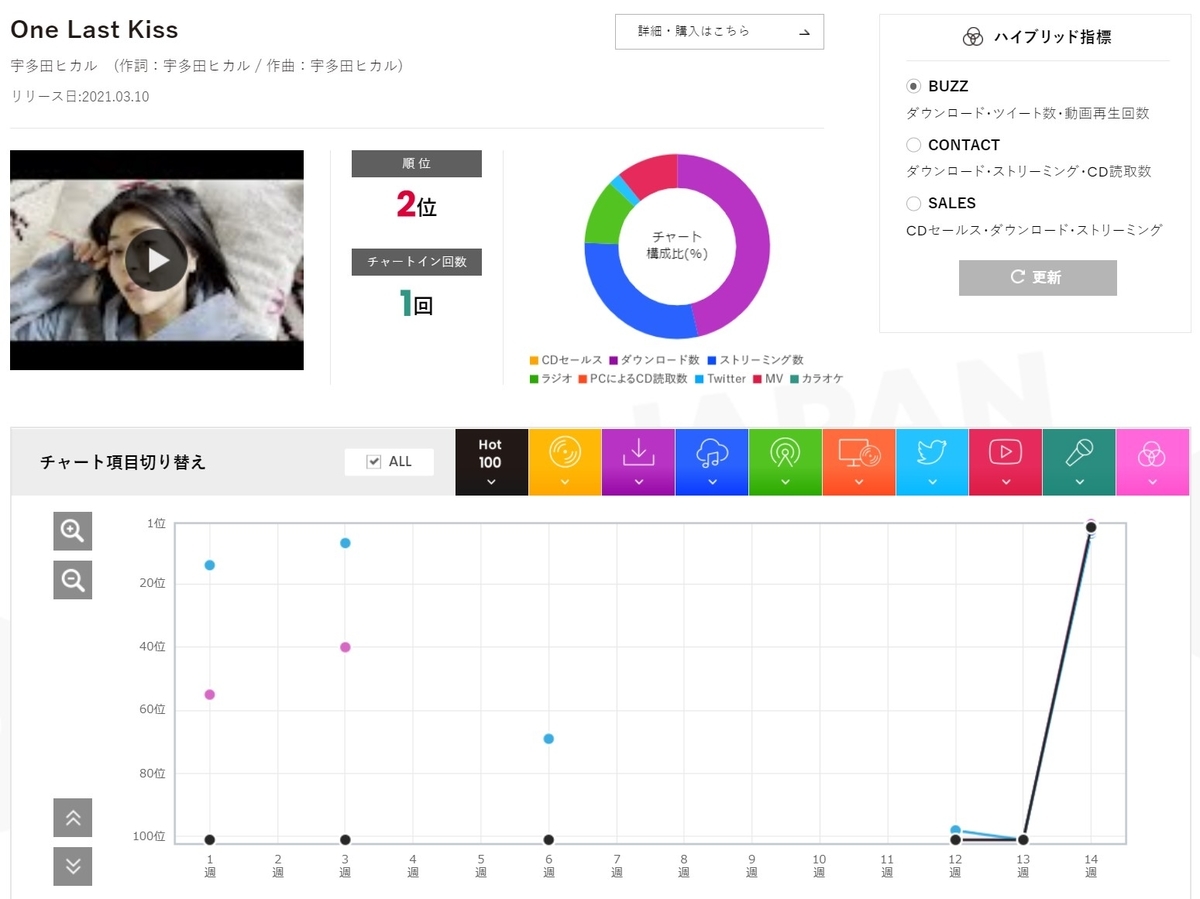1200x899 pixels.
Task: Play the One Last Kiss video
Action: coord(157,260)
